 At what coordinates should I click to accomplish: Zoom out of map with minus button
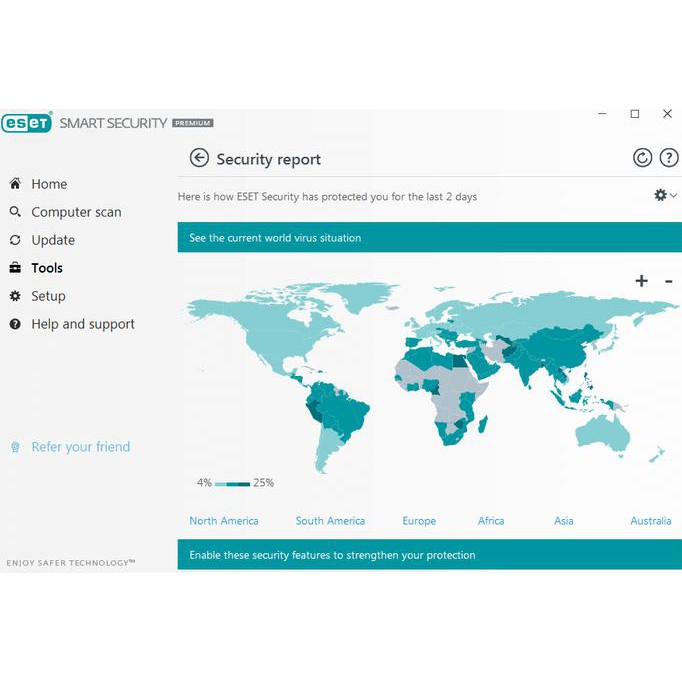point(669,281)
